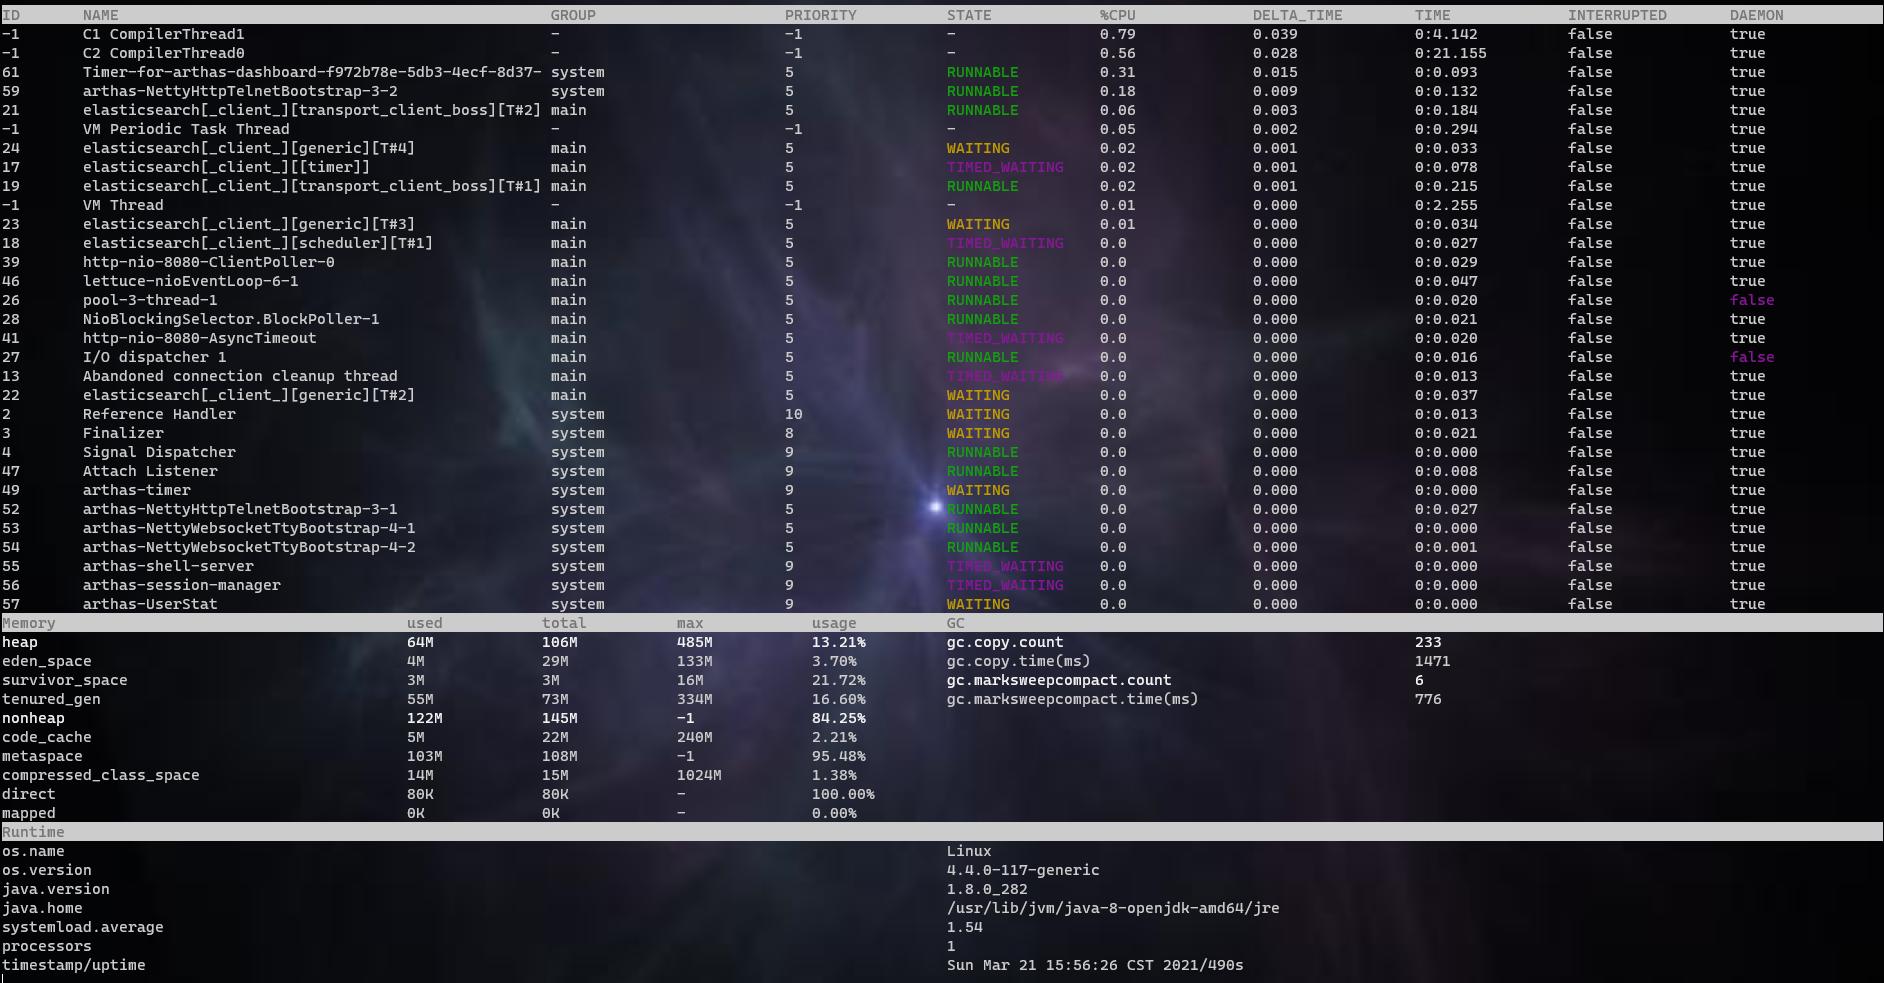The image size is (1884, 983).
Task: Click the %CPU column header
Action: [x=1118, y=15]
